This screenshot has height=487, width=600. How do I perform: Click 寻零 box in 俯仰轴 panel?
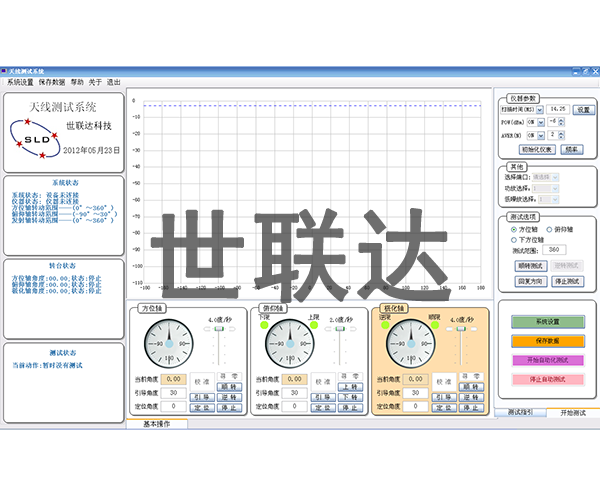coord(350,376)
